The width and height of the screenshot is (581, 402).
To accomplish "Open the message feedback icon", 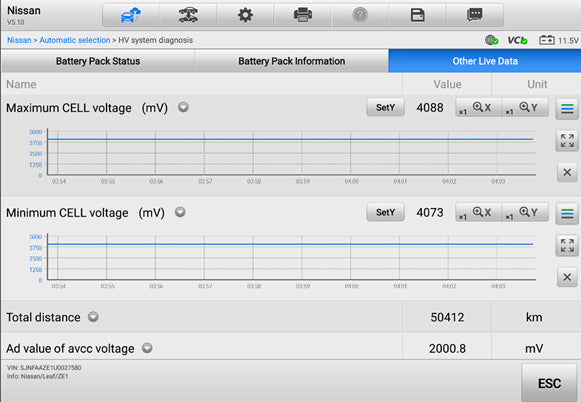I will (475, 15).
